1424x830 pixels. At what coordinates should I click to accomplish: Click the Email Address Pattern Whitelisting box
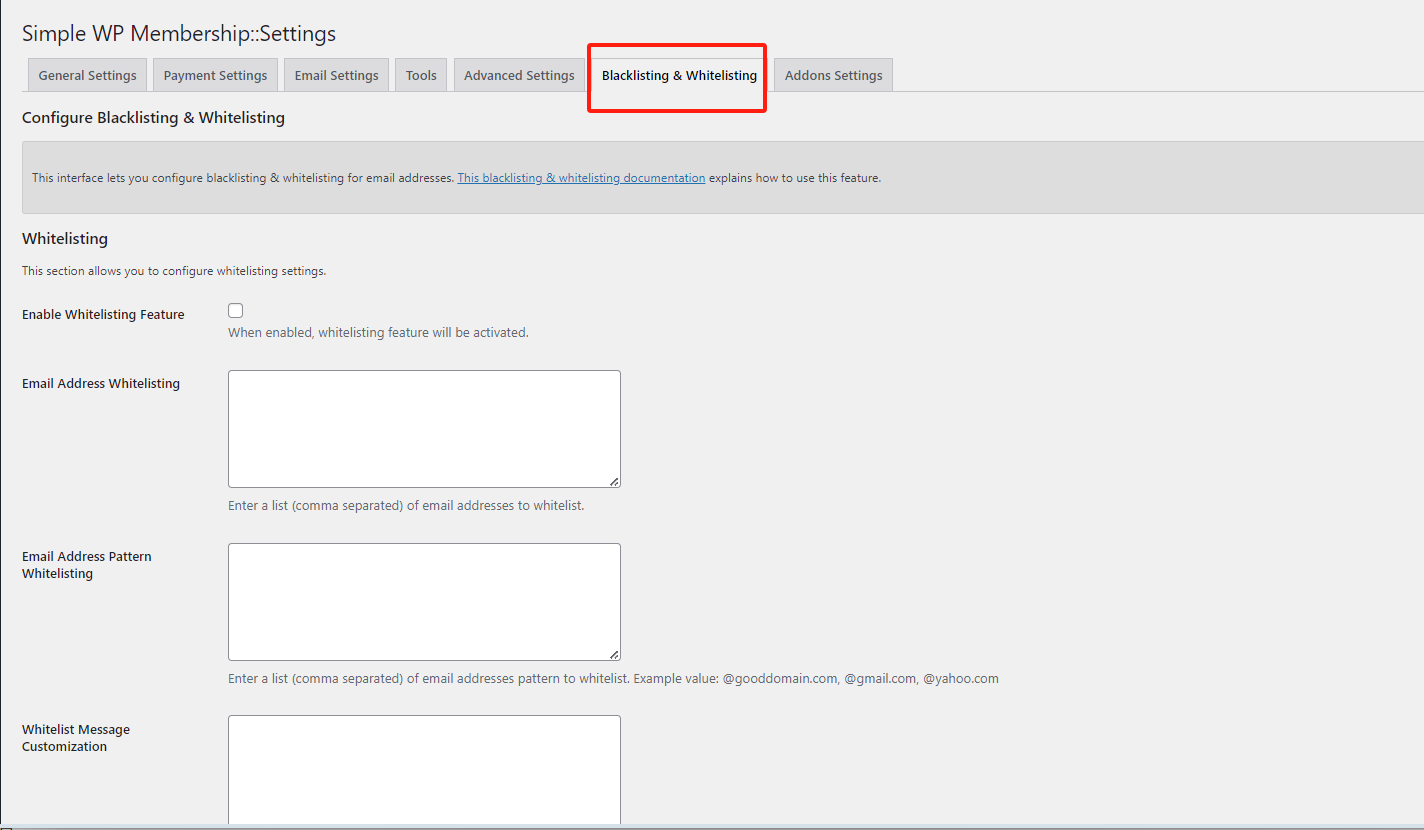tap(424, 600)
